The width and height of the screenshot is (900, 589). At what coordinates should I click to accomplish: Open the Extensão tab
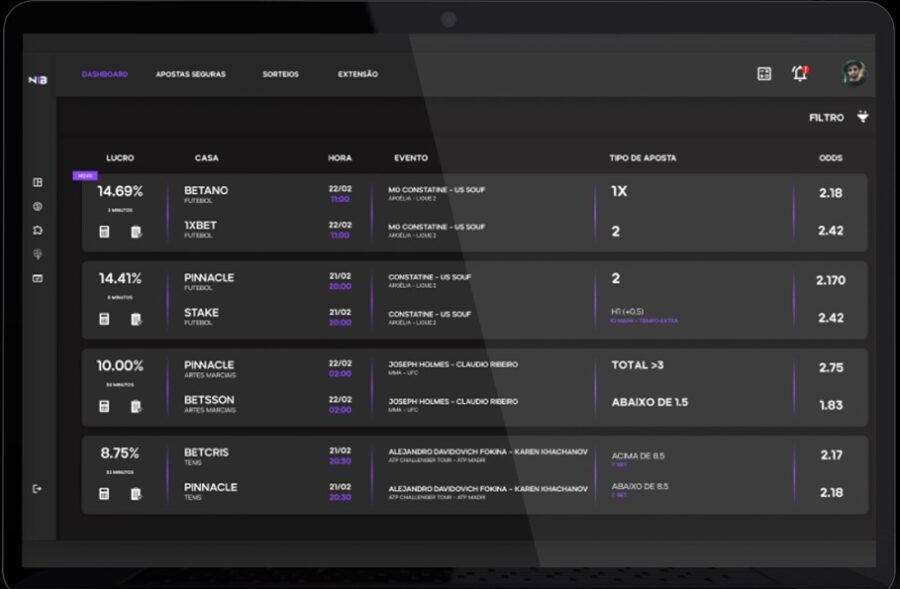(358, 74)
